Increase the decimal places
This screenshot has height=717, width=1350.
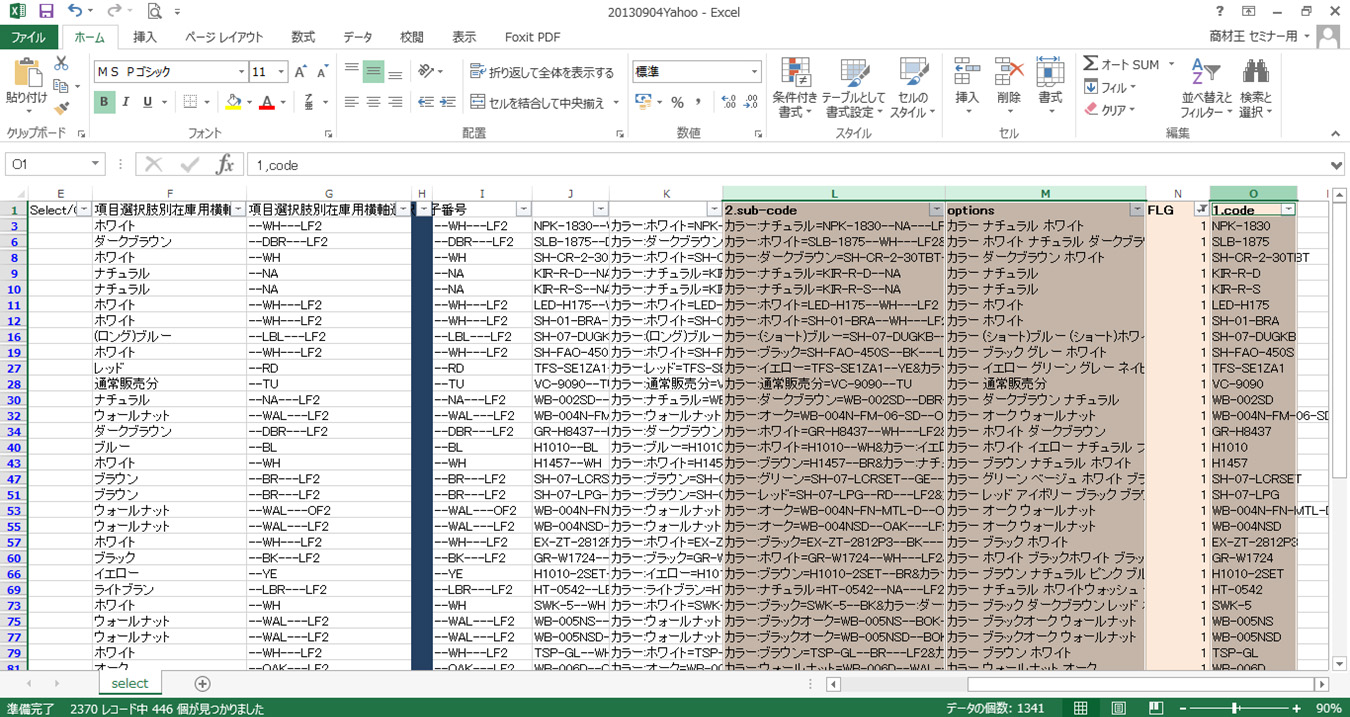coord(728,102)
